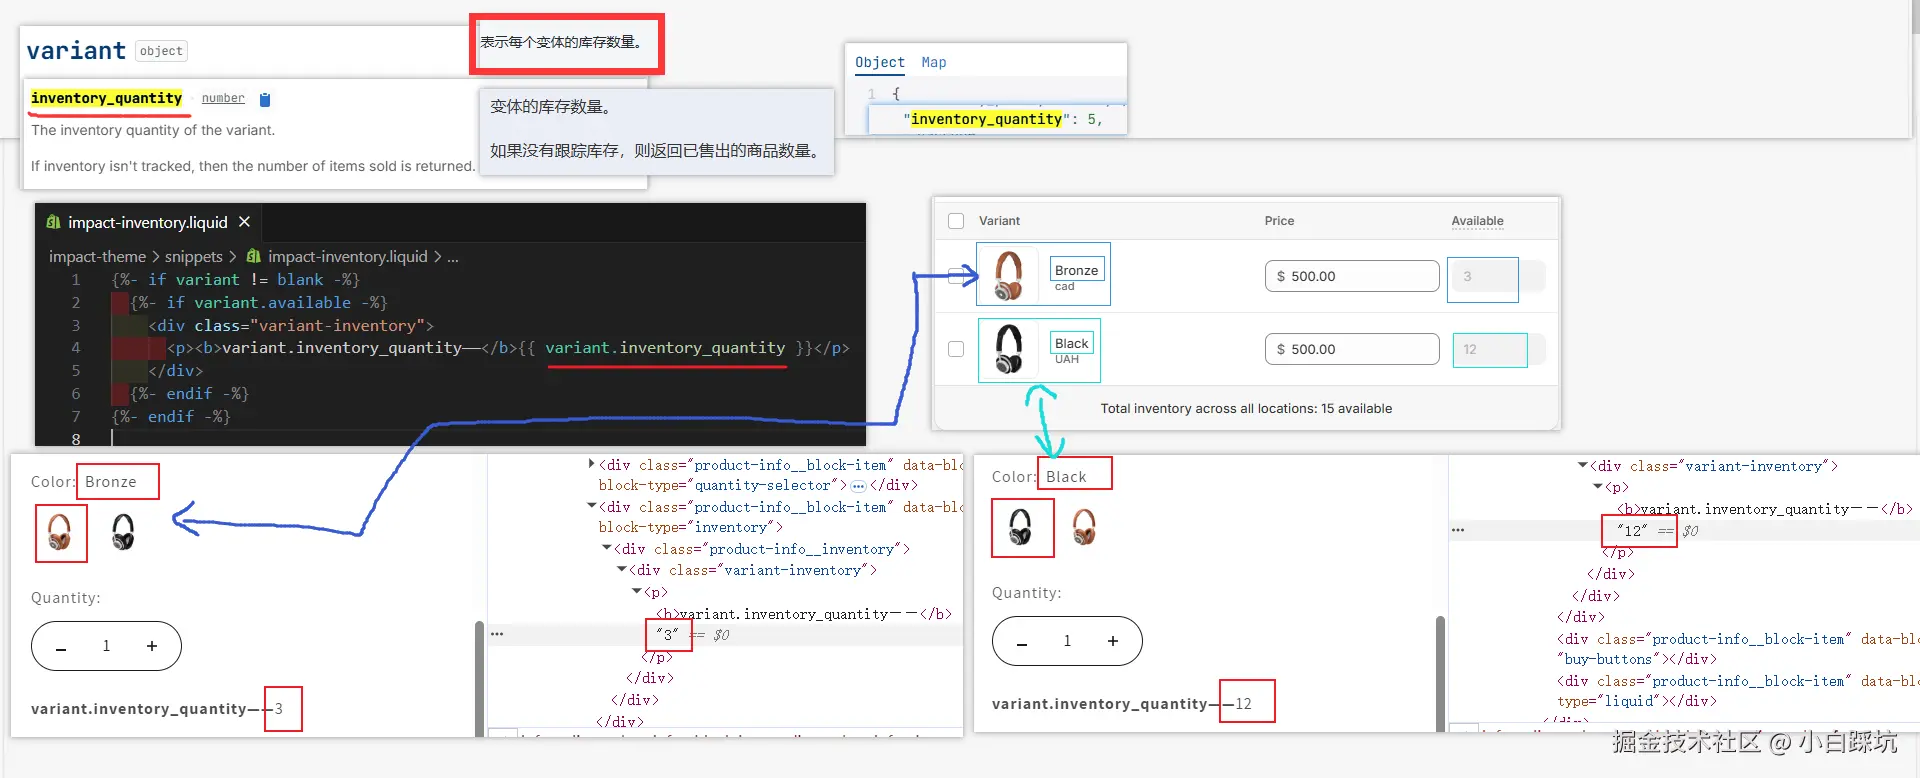Screen dimensions: 1920x778
Task: Click the buy-buttons block-item div node
Action: click(1736, 649)
